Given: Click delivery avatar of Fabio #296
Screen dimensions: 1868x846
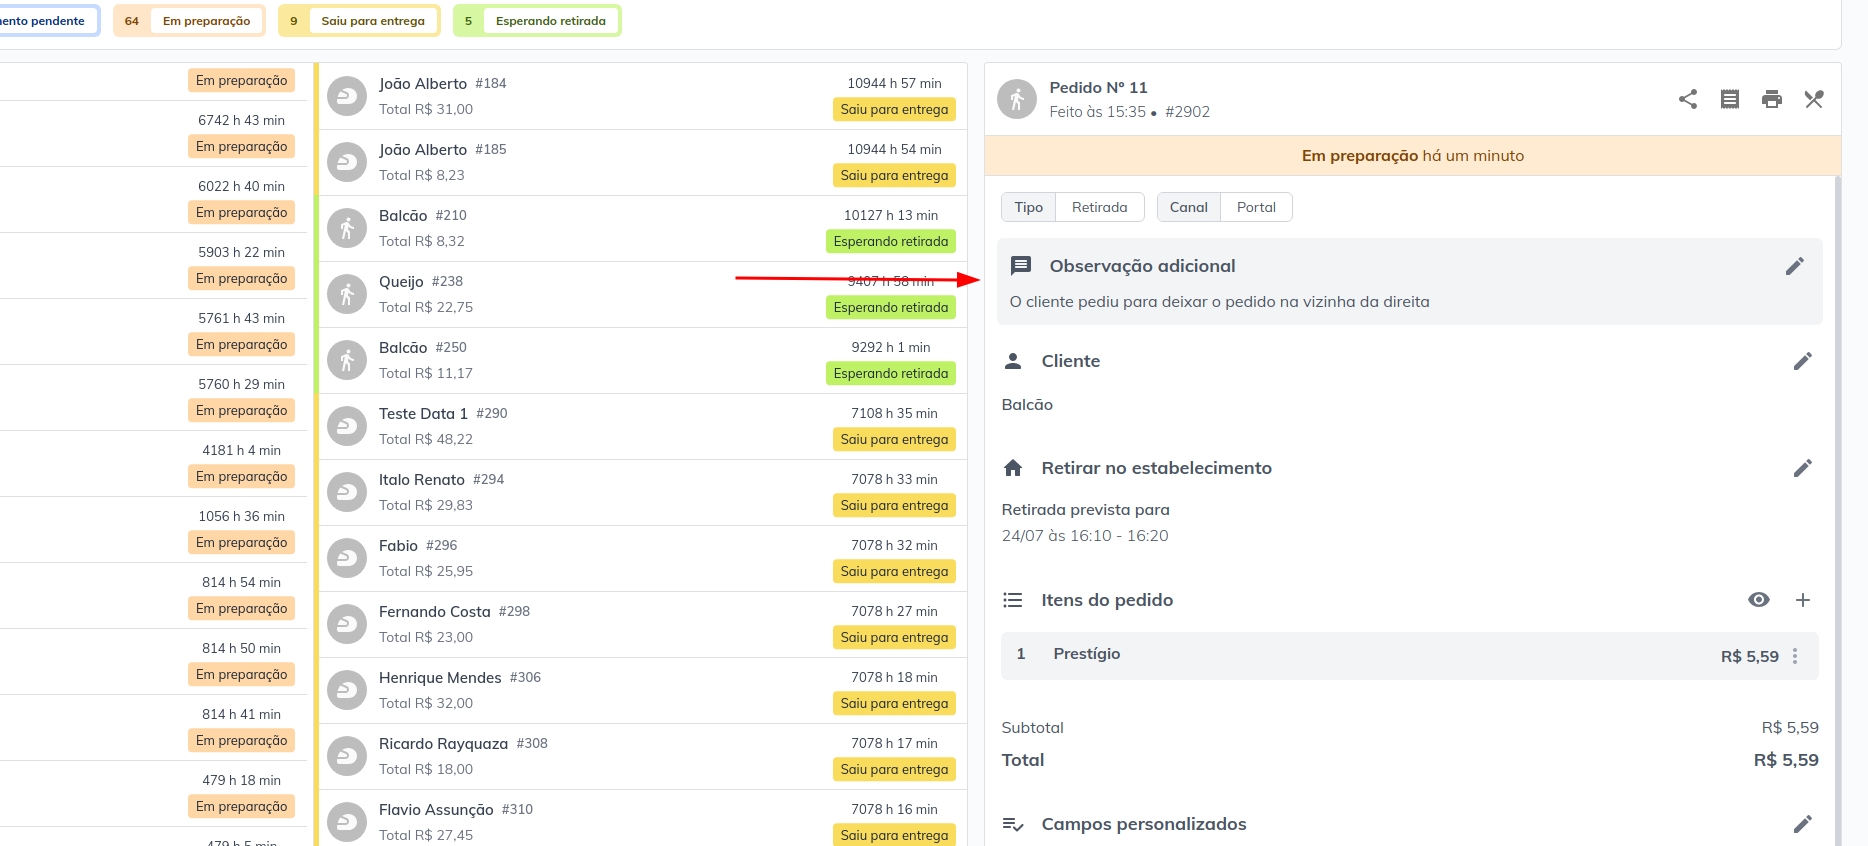Looking at the screenshot, I should (x=347, y=558).
